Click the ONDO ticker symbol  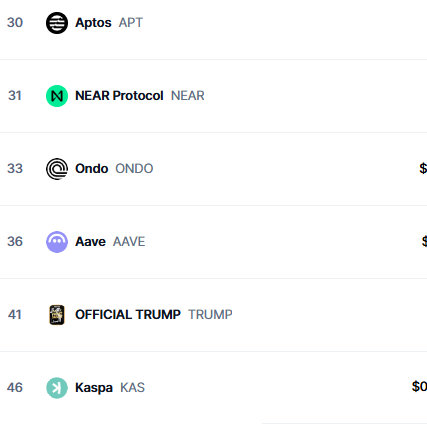point(134,169)
